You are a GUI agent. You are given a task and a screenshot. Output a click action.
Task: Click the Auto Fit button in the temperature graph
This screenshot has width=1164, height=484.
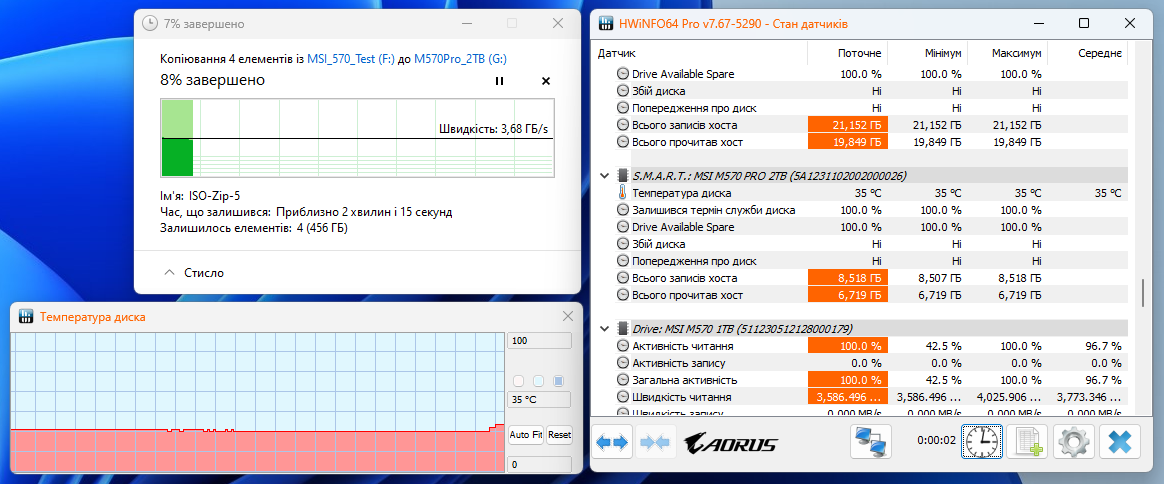point(526,434)
